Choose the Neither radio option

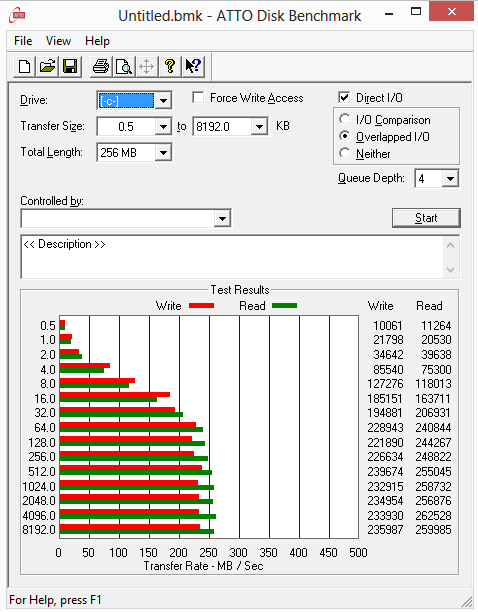click(345, 153)
